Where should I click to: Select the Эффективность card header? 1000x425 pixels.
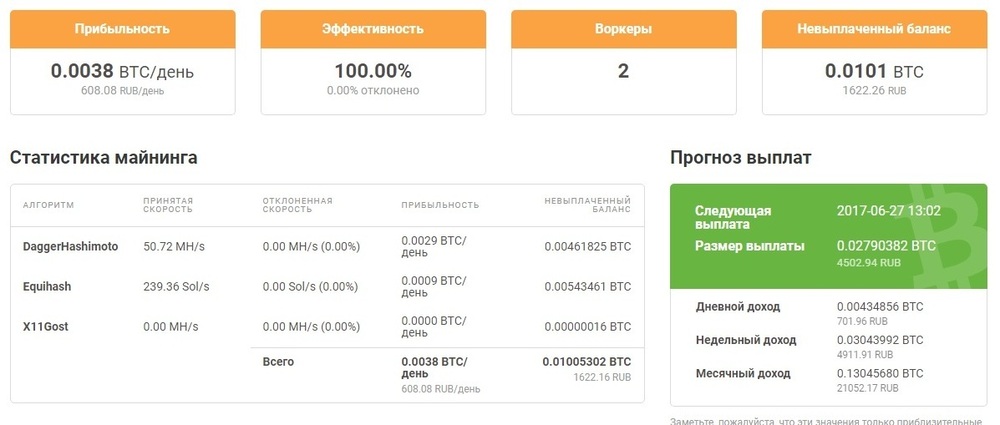click(x=373, y=29)
